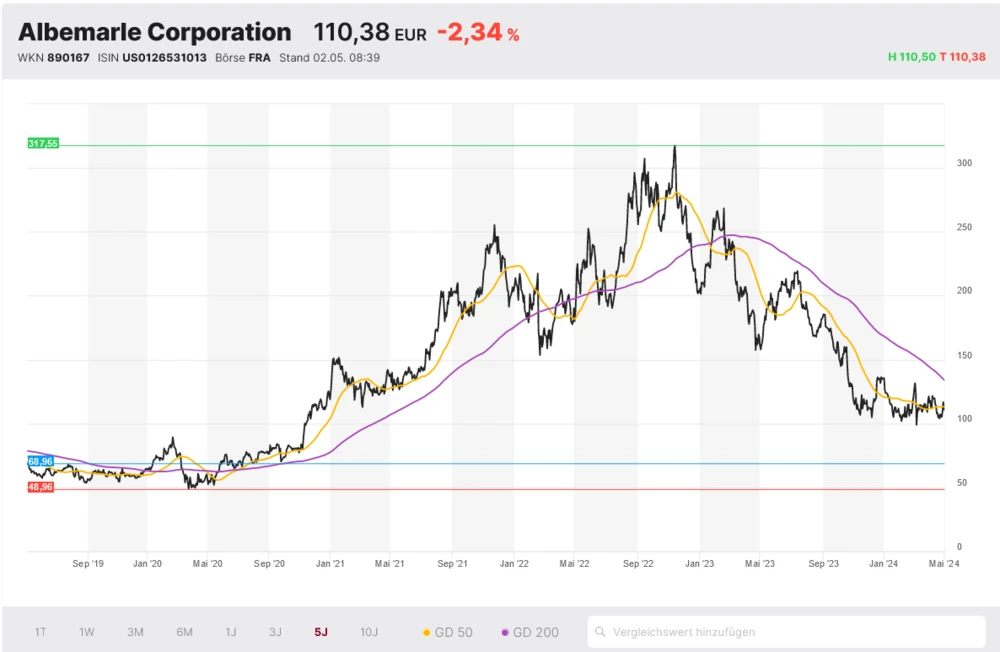1000x652 pixels.
Task: Show the 10J chart period
Action: 369,632
